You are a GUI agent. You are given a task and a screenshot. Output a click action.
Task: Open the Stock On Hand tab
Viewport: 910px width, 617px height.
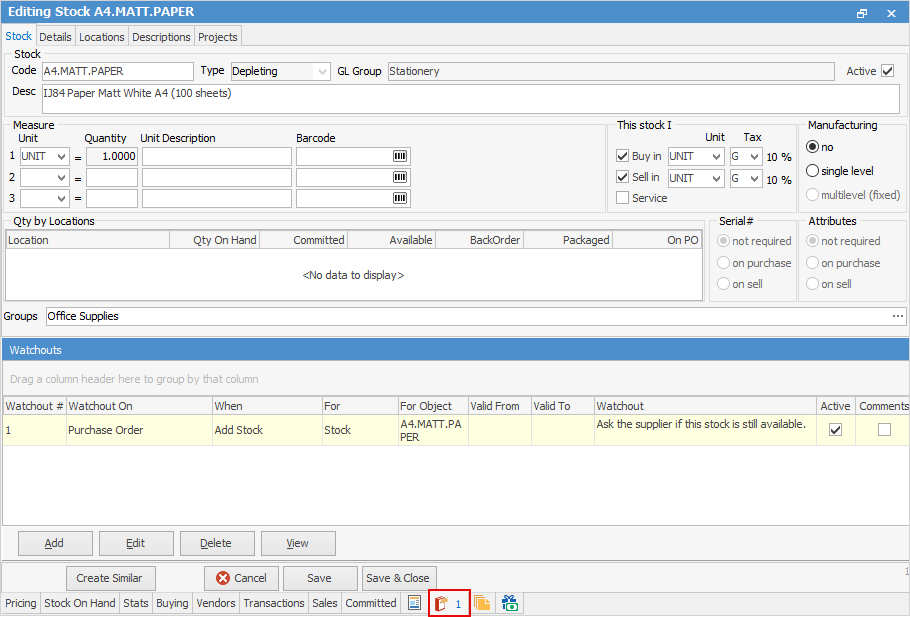pyautogui.click(x=79, y=603)
